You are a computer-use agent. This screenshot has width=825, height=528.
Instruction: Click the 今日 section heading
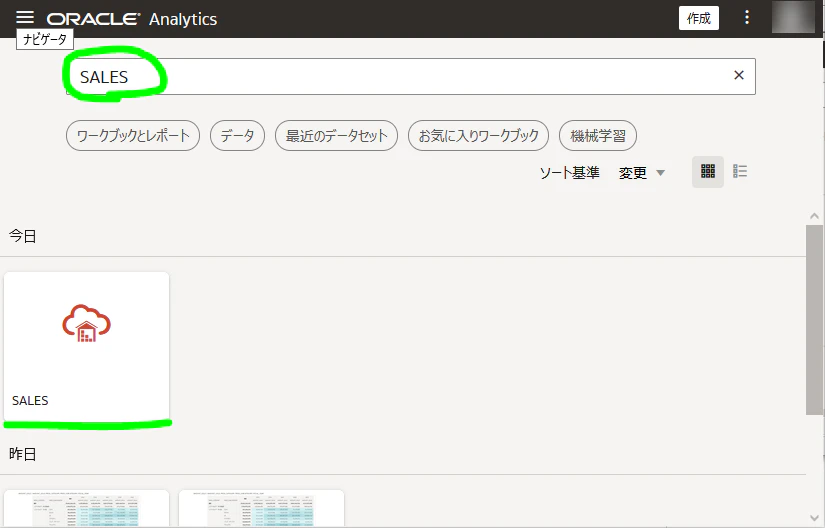click(x=23, y=236)
